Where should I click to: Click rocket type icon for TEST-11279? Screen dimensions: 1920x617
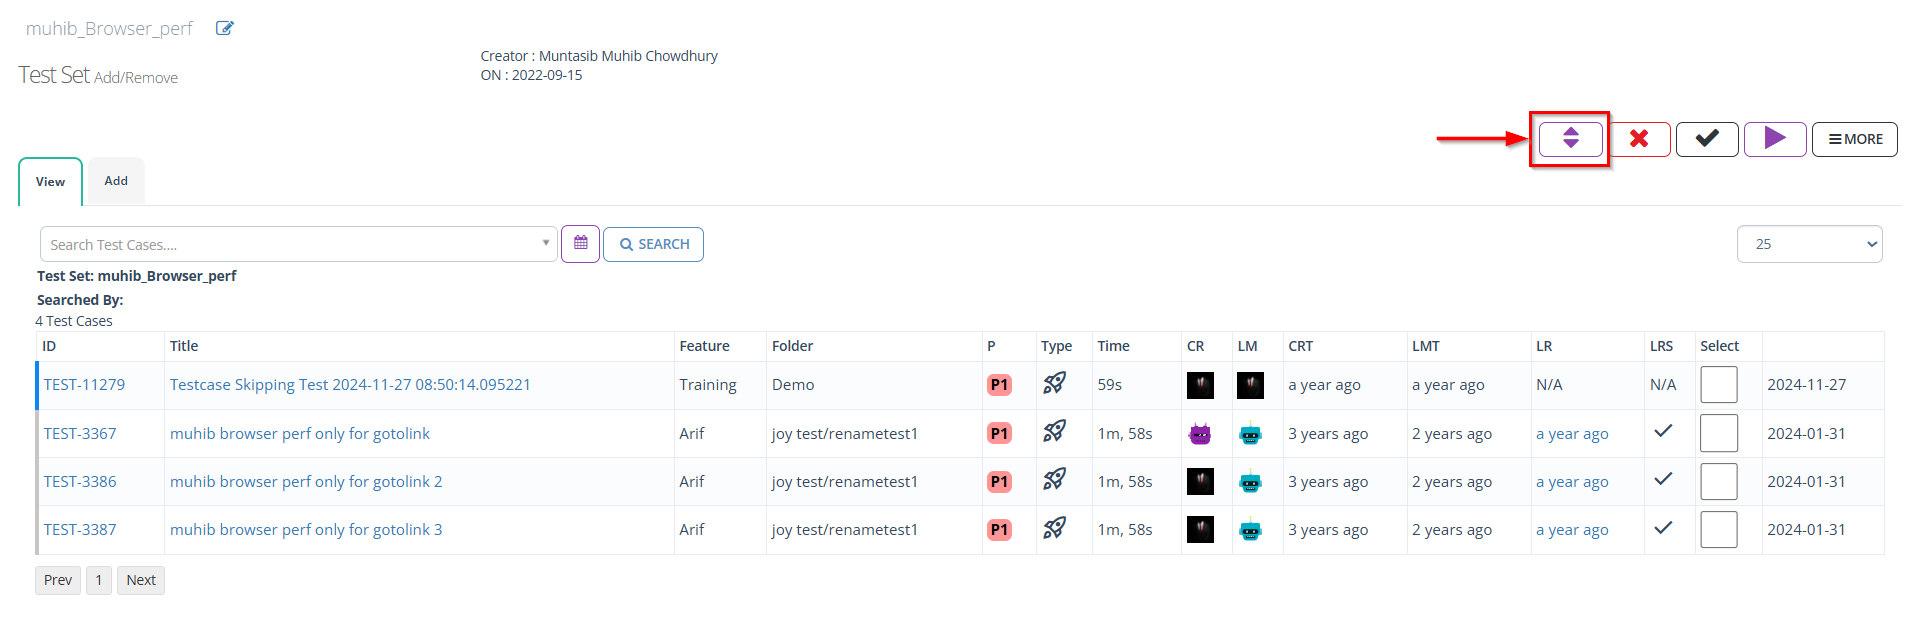[1054, 384]
